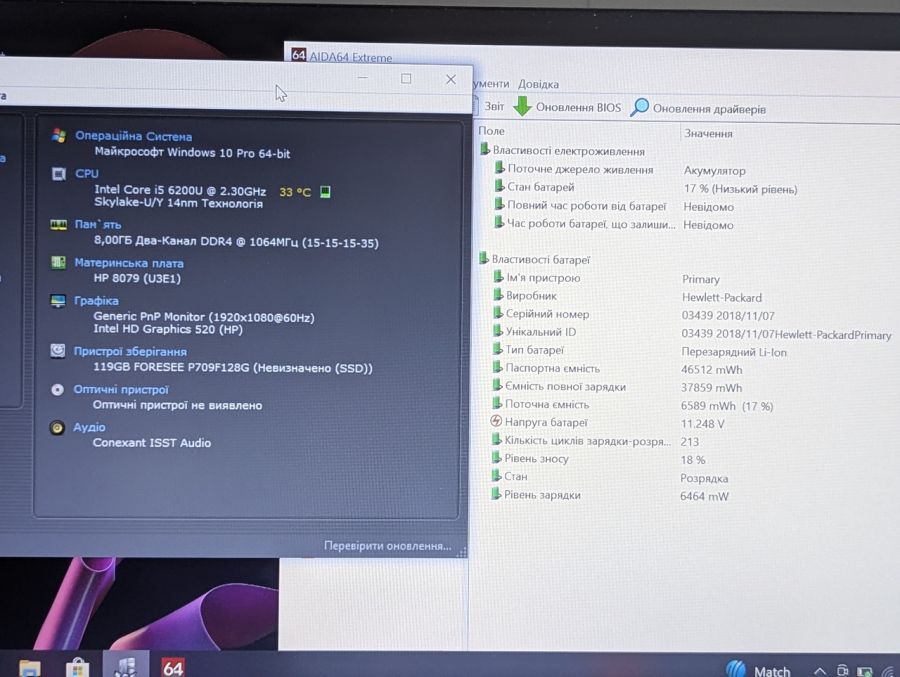
Task: Click the icon beside Поточне джерело живлення
Action: (500, 168)
